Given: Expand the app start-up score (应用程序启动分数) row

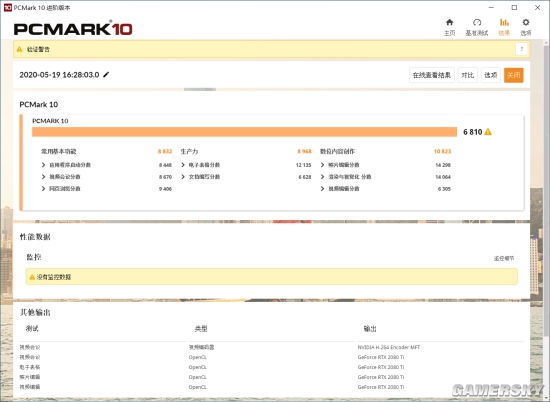Looking at the screenshot, I should point(106,165).
